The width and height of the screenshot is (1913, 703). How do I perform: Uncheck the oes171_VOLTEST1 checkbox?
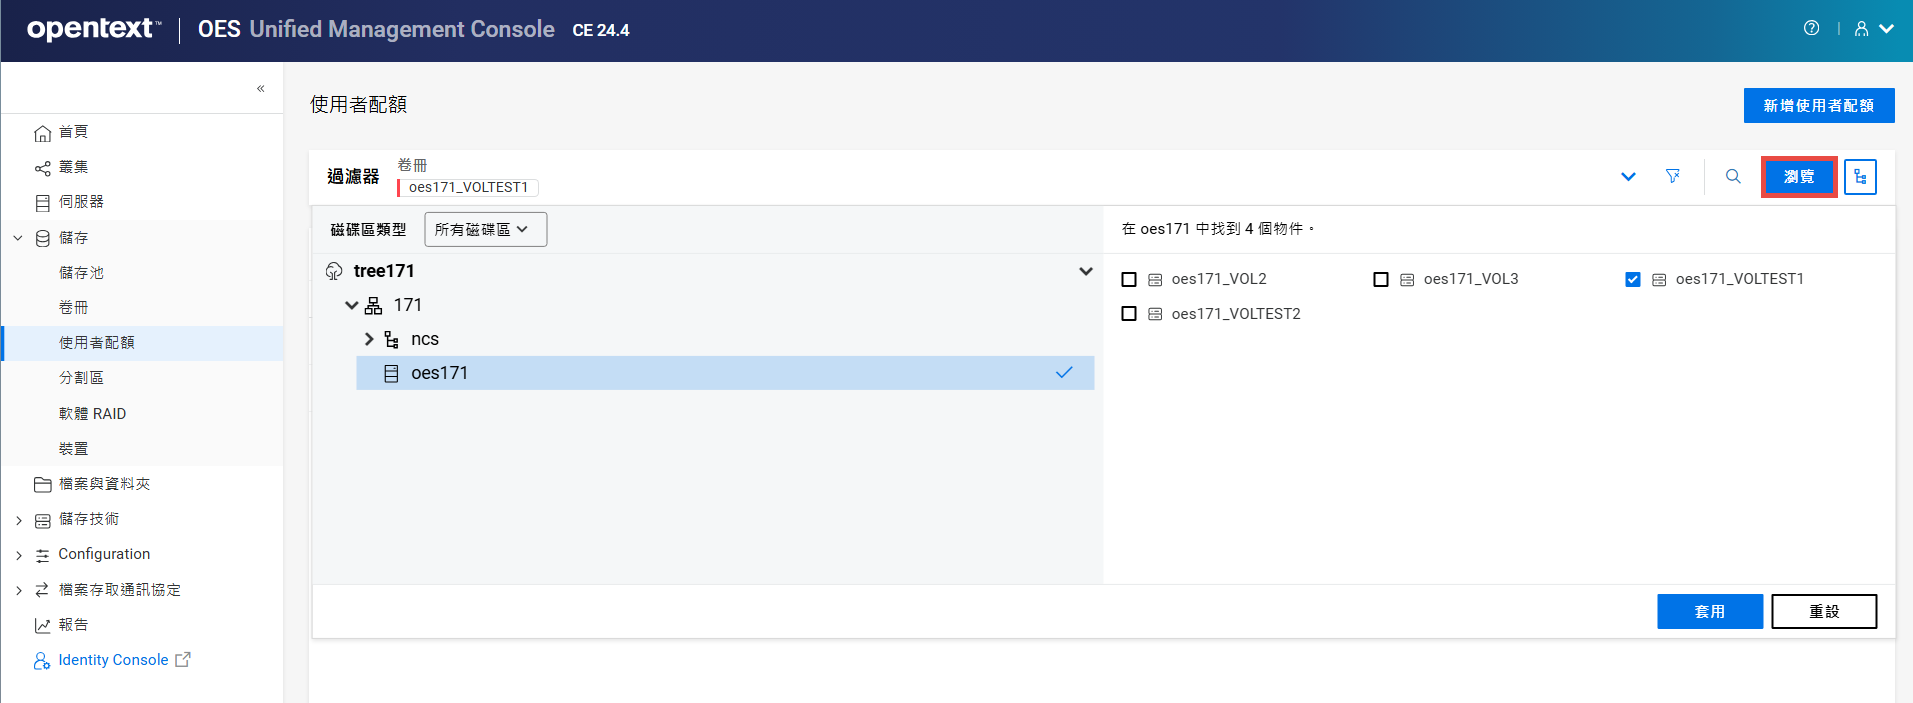[1633, 280]
